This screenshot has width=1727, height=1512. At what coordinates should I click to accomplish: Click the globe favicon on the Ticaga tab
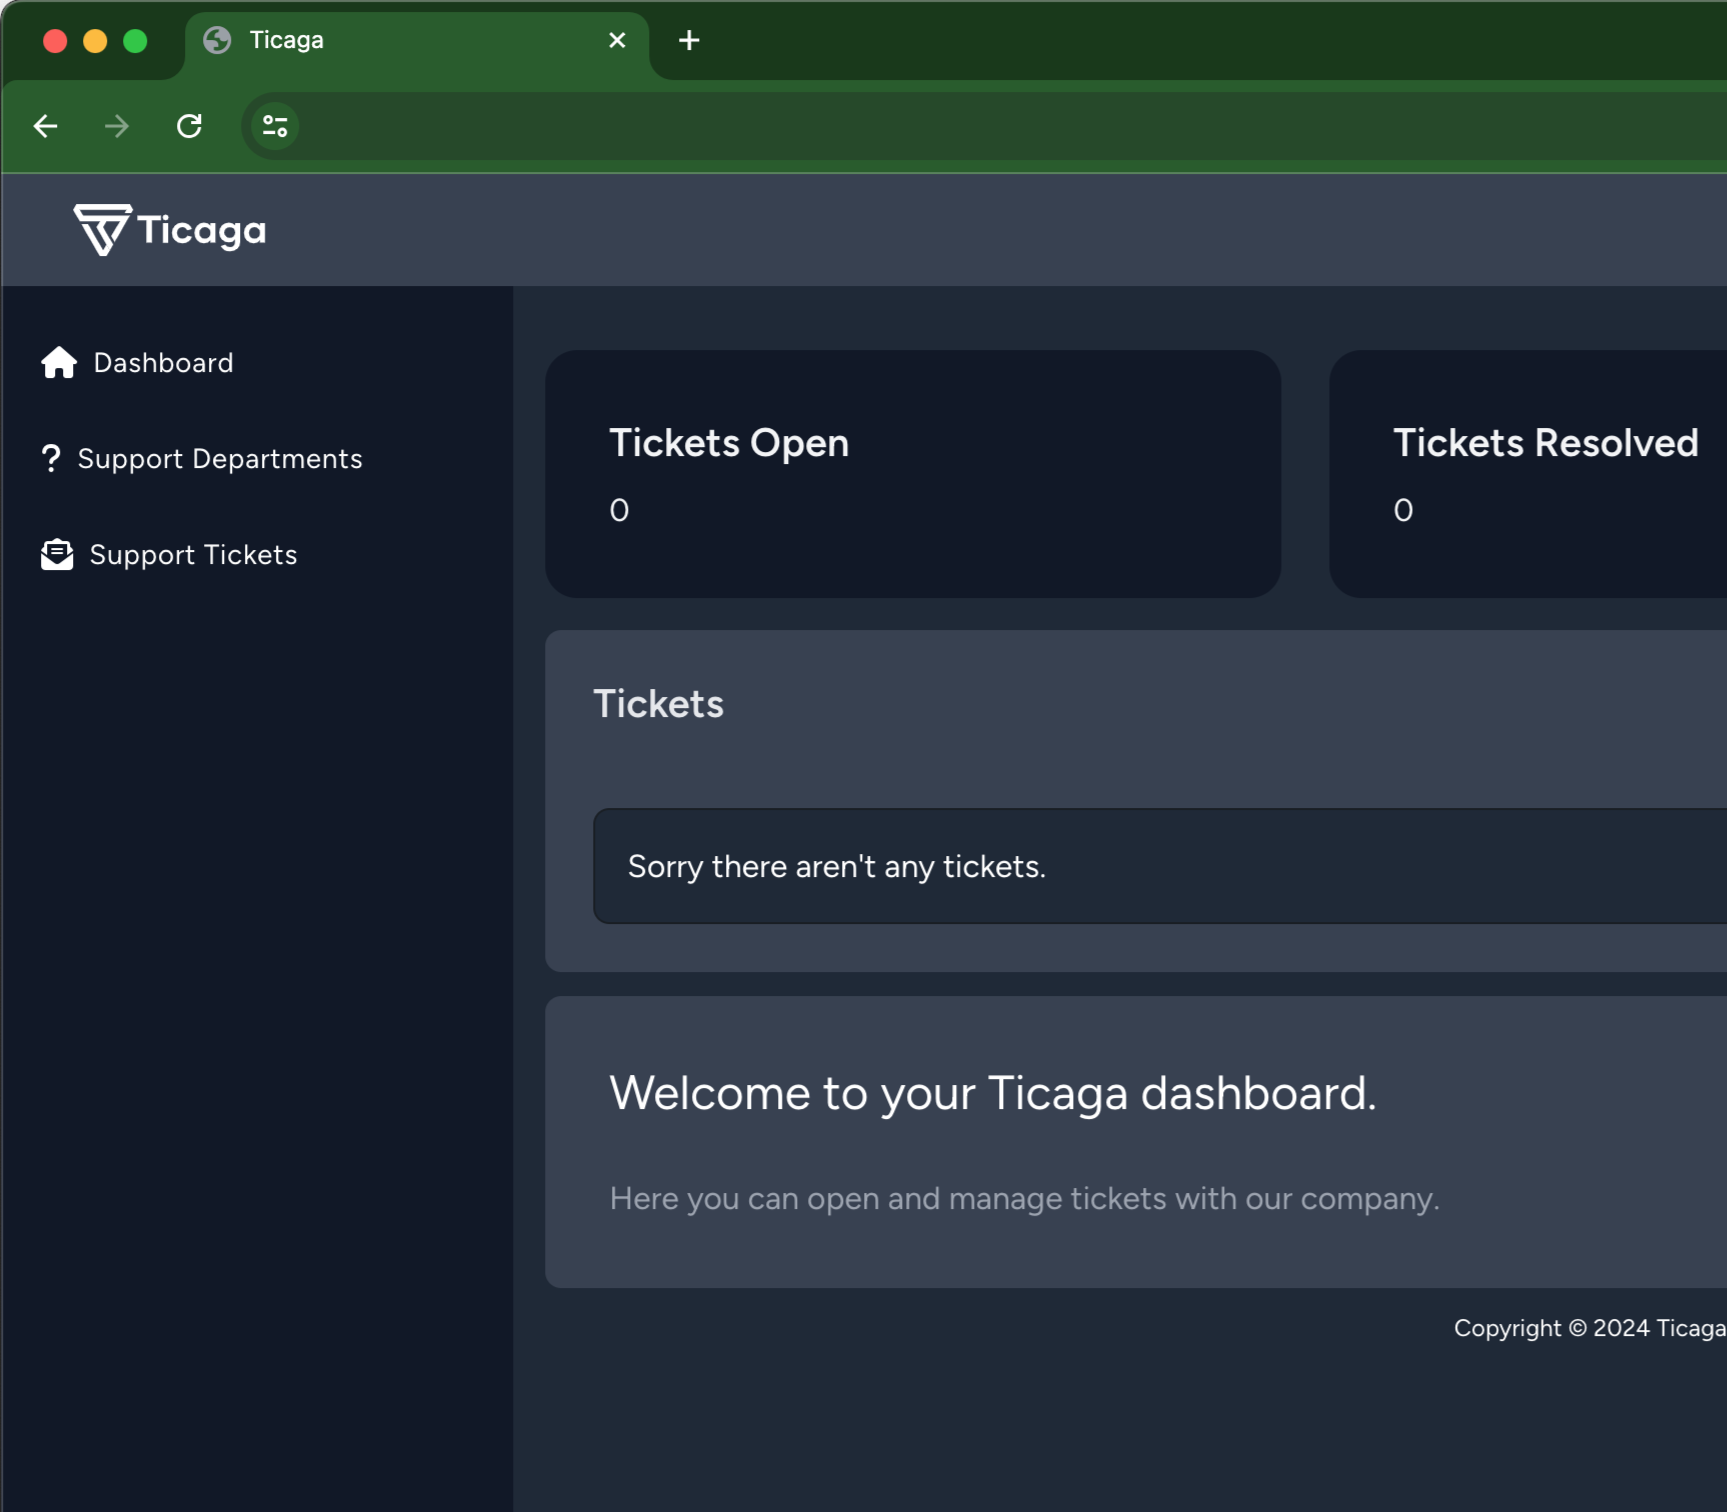(217, 40)
